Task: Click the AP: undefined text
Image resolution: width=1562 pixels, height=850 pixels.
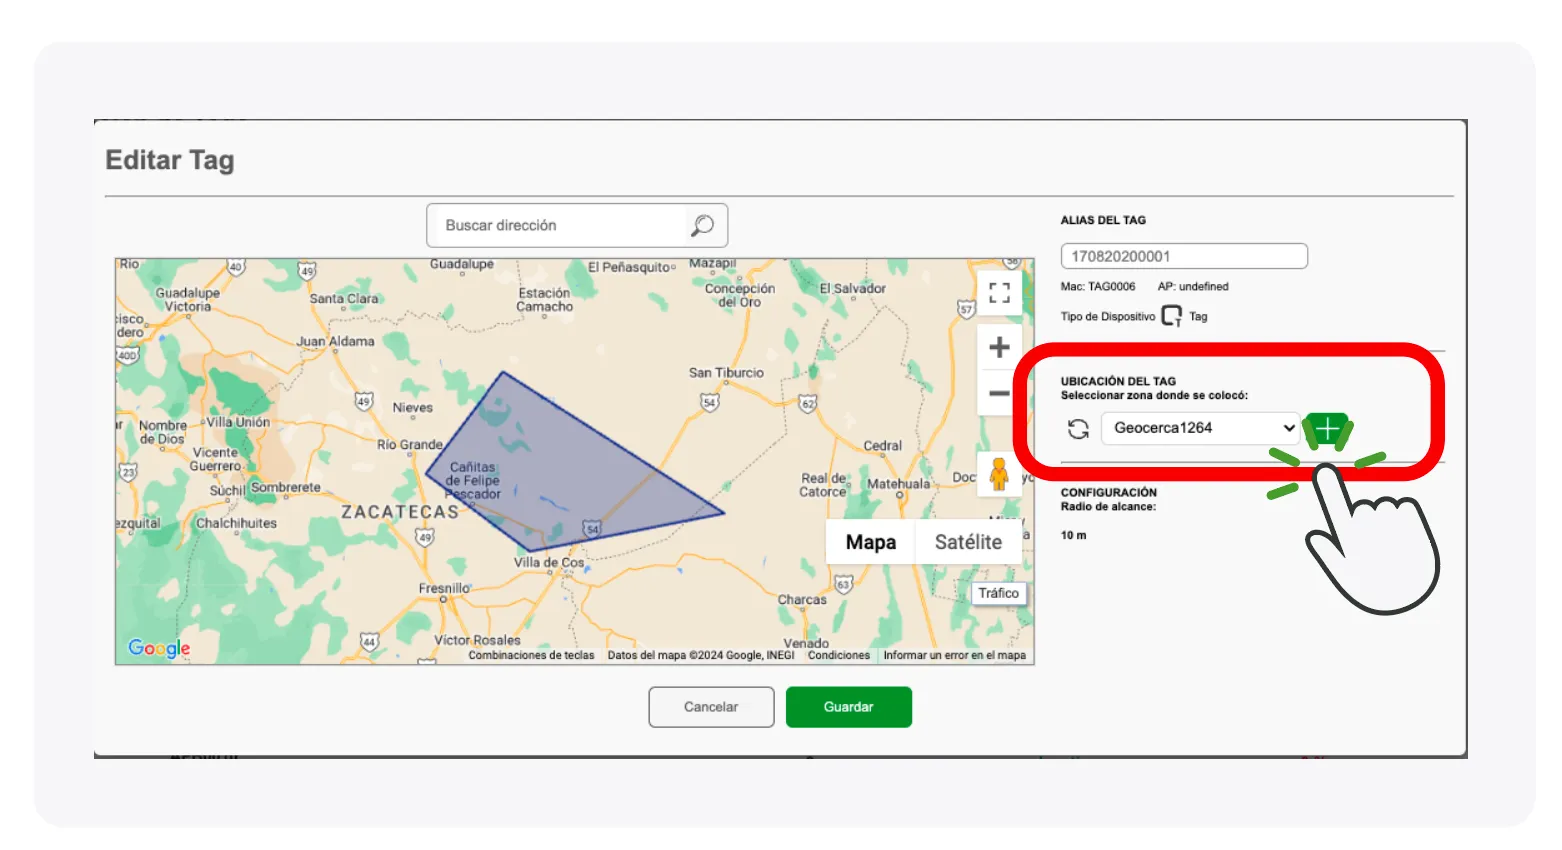Action: tap(1193, 286)
